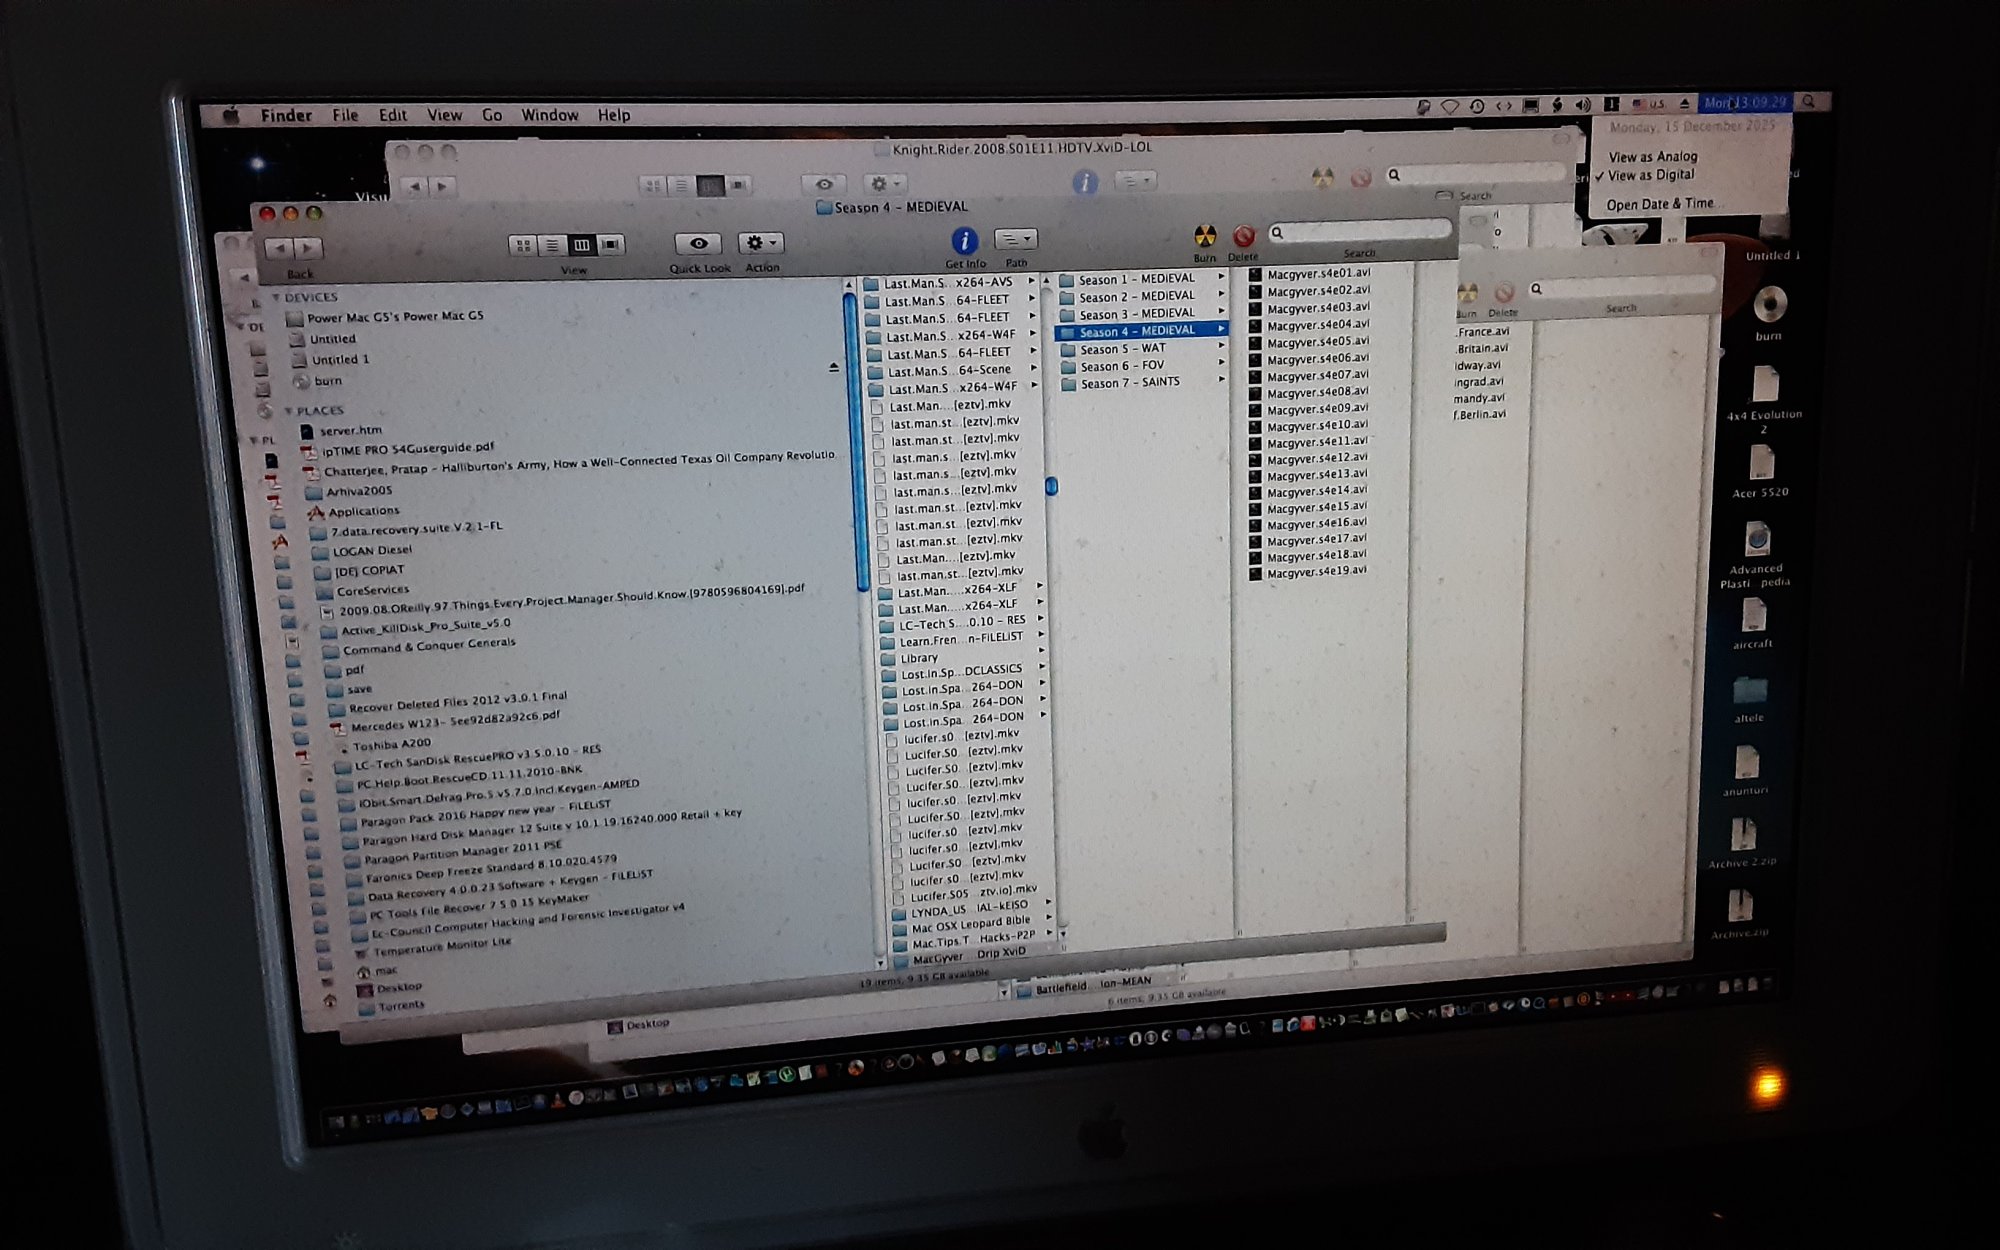Eject the burn disc in the sidebar
The image size is (2000, 1250).
[834, 368]
